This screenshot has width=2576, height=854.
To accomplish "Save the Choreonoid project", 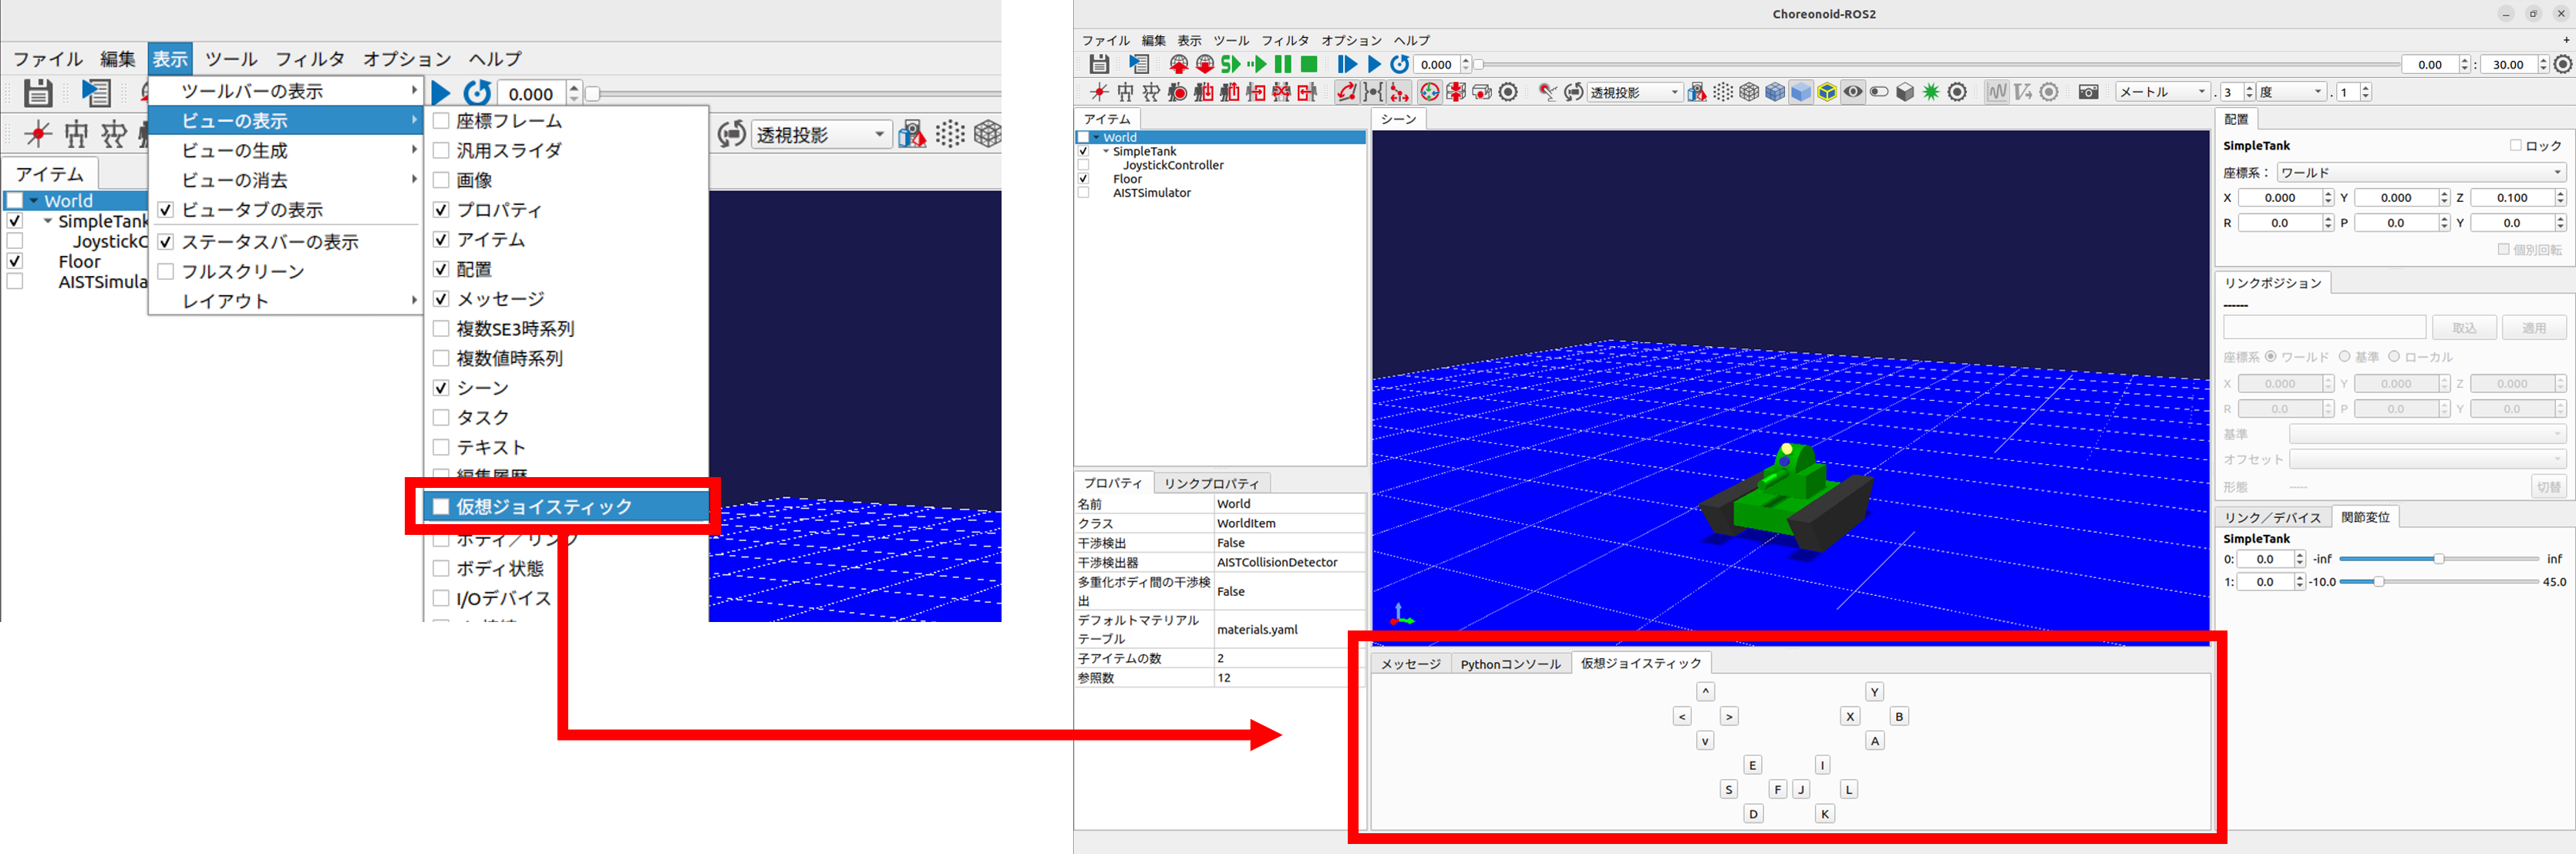I will 1100,64.
